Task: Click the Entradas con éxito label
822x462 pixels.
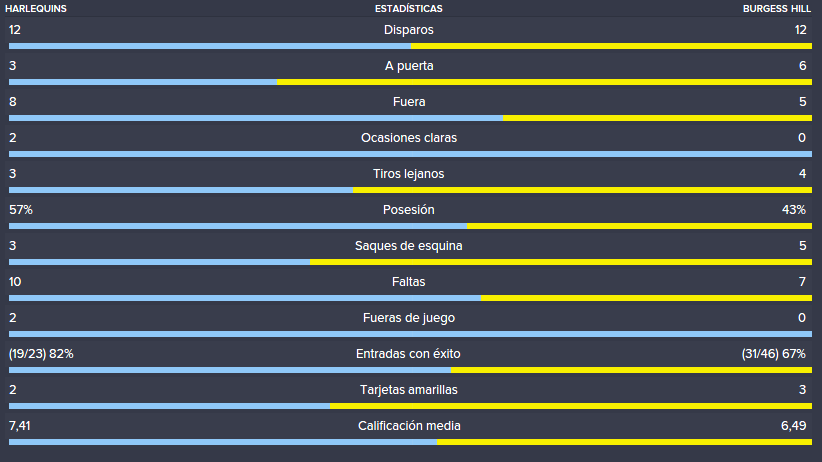Action: [408, 354]
